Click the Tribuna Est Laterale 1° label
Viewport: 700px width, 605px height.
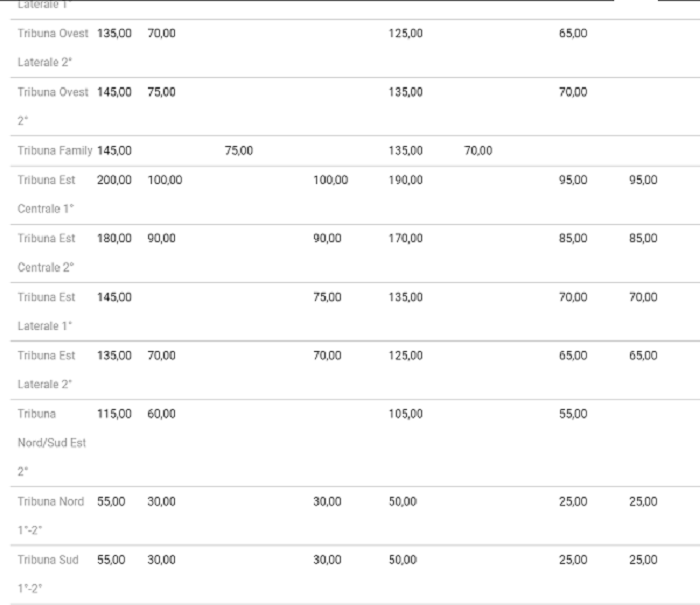click(46, 311)
